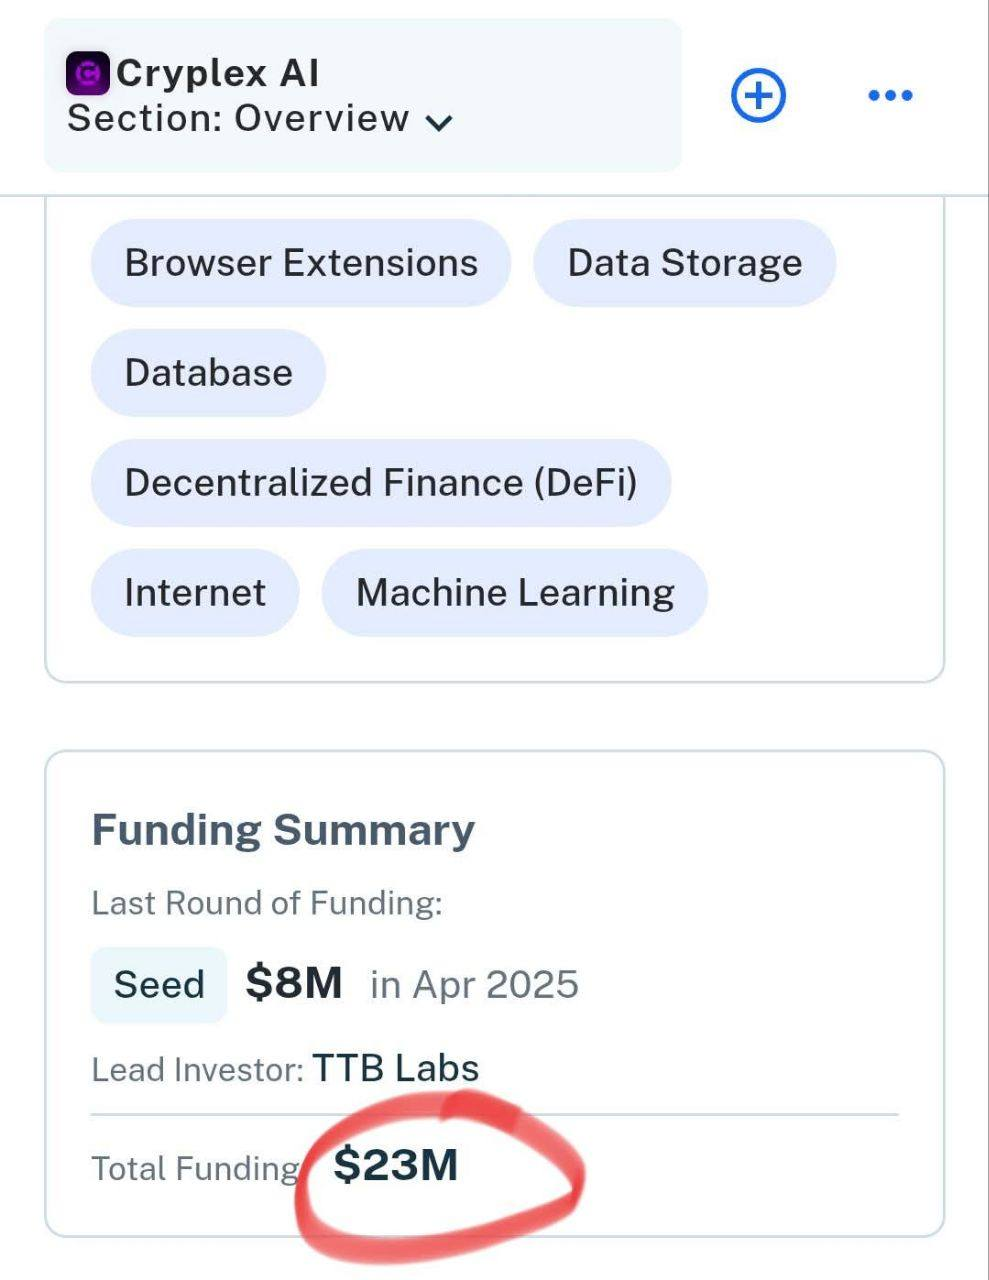The width and height of the screenshot is (989, 1280).
Task: Click the "Section: Overview" label
Action: 238,119
